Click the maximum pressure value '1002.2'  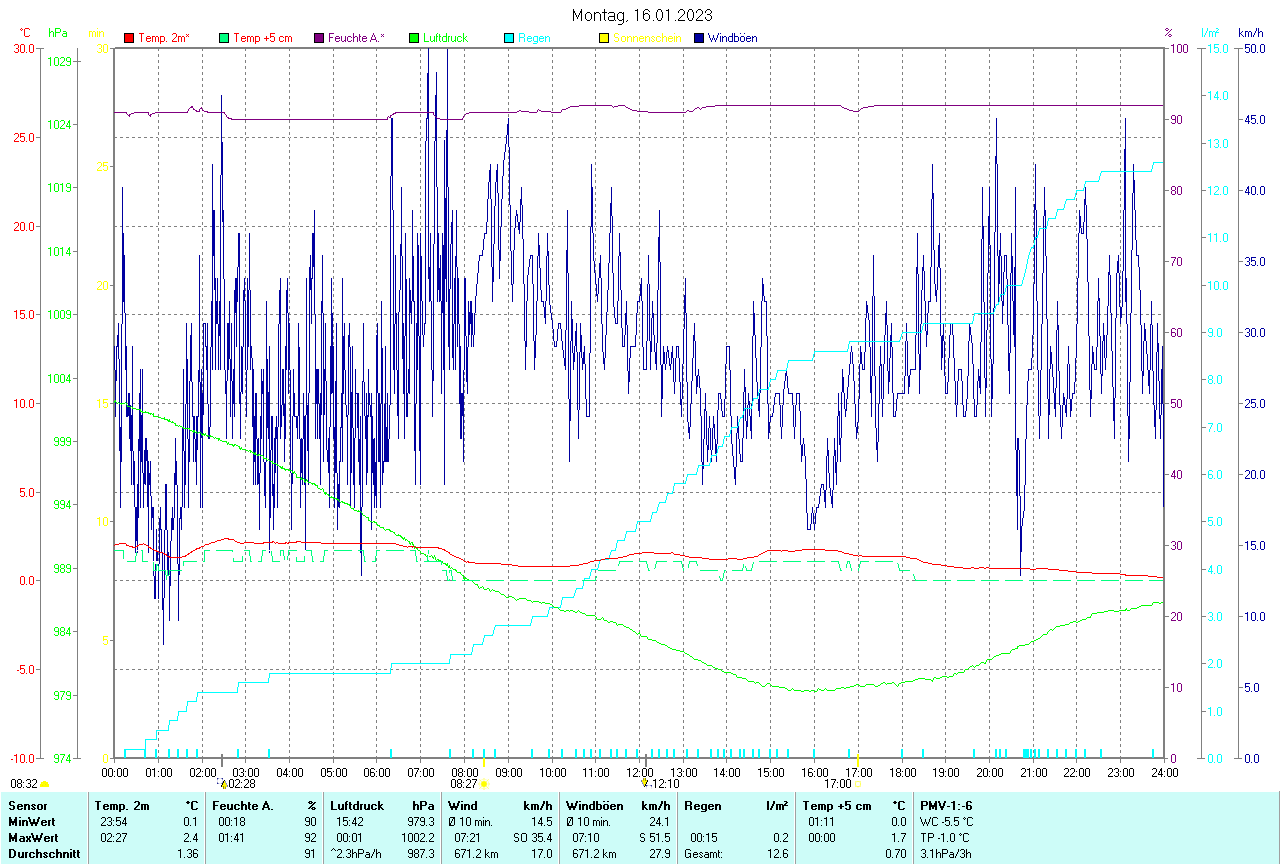(418, 837)
